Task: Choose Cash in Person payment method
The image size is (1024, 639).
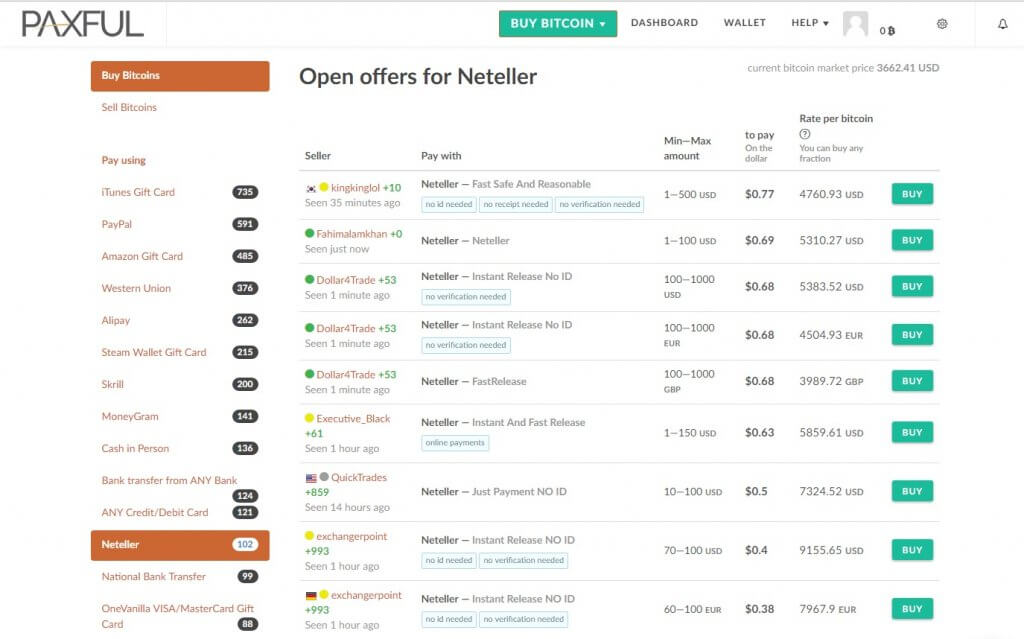Action: click(x=135, y=448)
